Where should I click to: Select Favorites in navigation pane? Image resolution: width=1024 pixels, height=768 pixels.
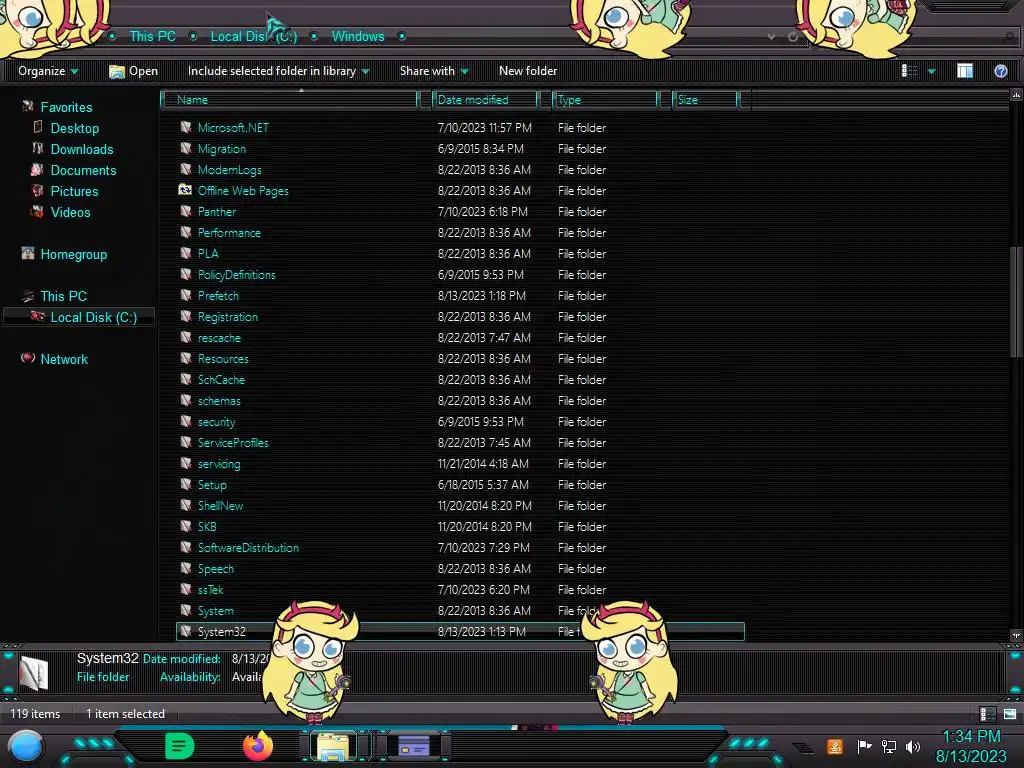[x=66, y=107]
